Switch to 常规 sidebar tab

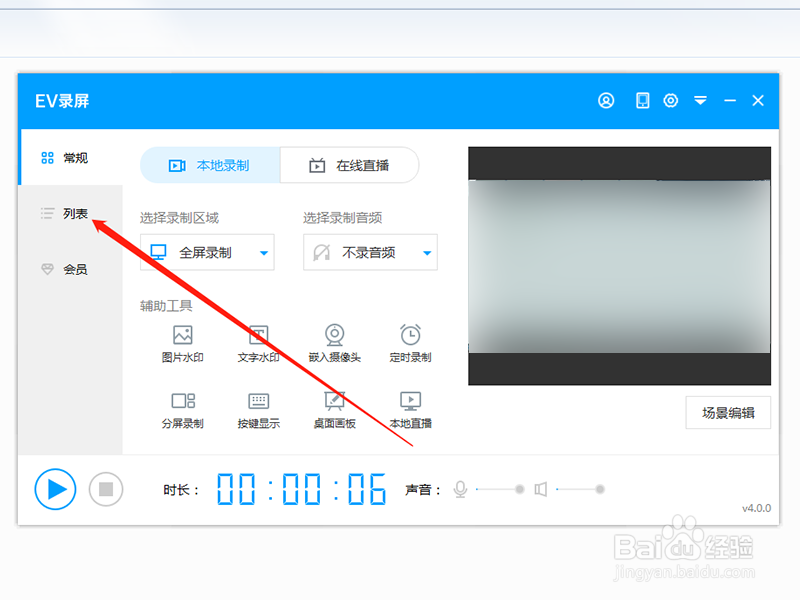tap(70, 157)
